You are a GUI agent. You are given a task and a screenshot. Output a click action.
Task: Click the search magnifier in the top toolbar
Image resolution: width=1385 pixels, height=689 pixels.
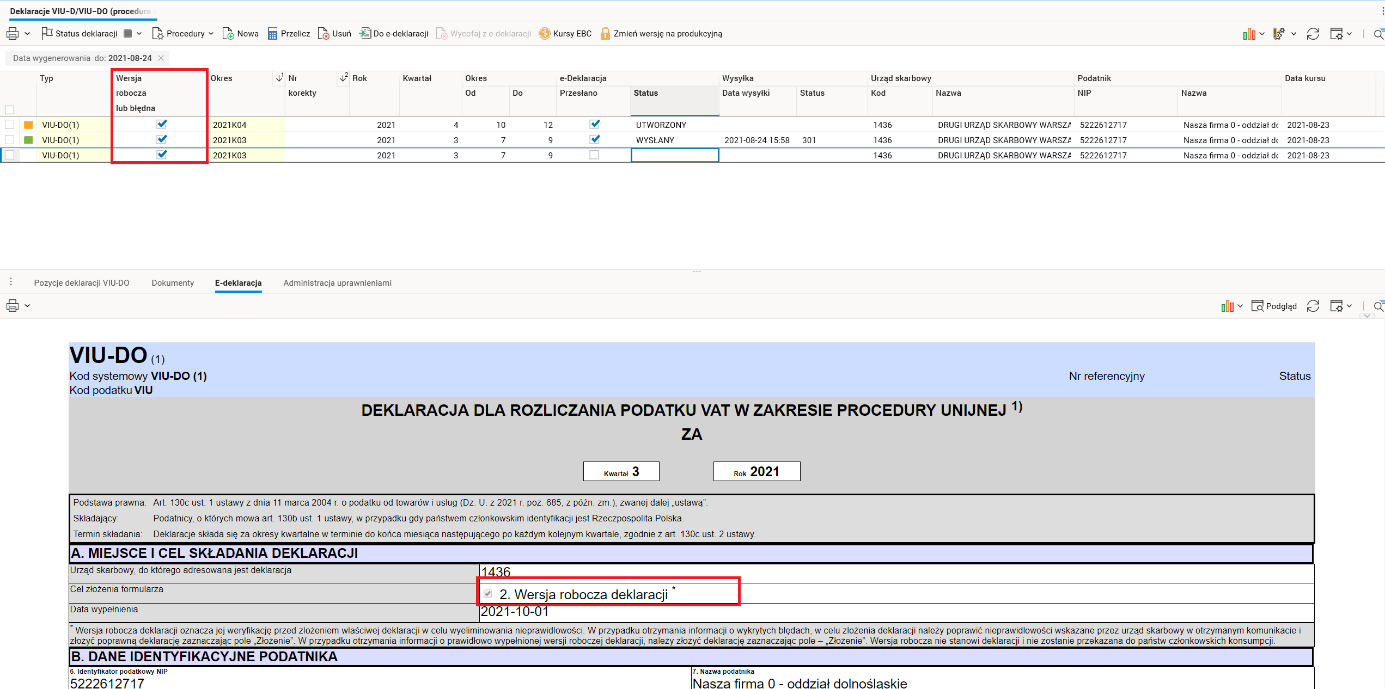[x=1377, y=33]
